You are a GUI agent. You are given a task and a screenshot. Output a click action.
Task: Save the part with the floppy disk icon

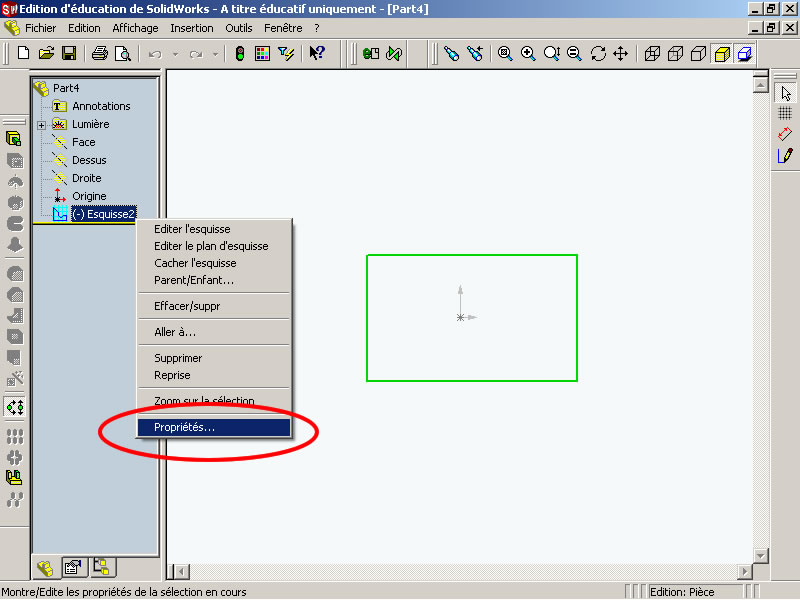tap(69, 53)
